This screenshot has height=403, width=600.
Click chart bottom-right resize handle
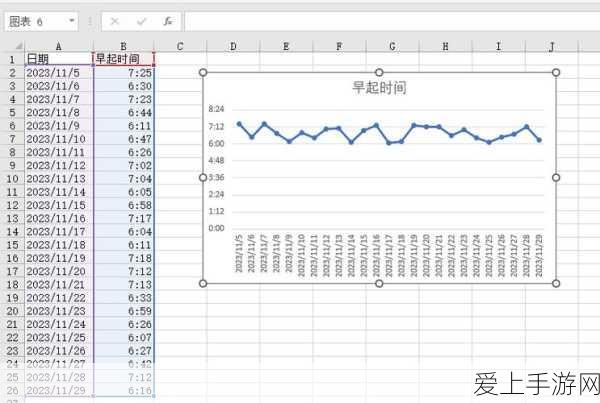[x=556, y=283]
